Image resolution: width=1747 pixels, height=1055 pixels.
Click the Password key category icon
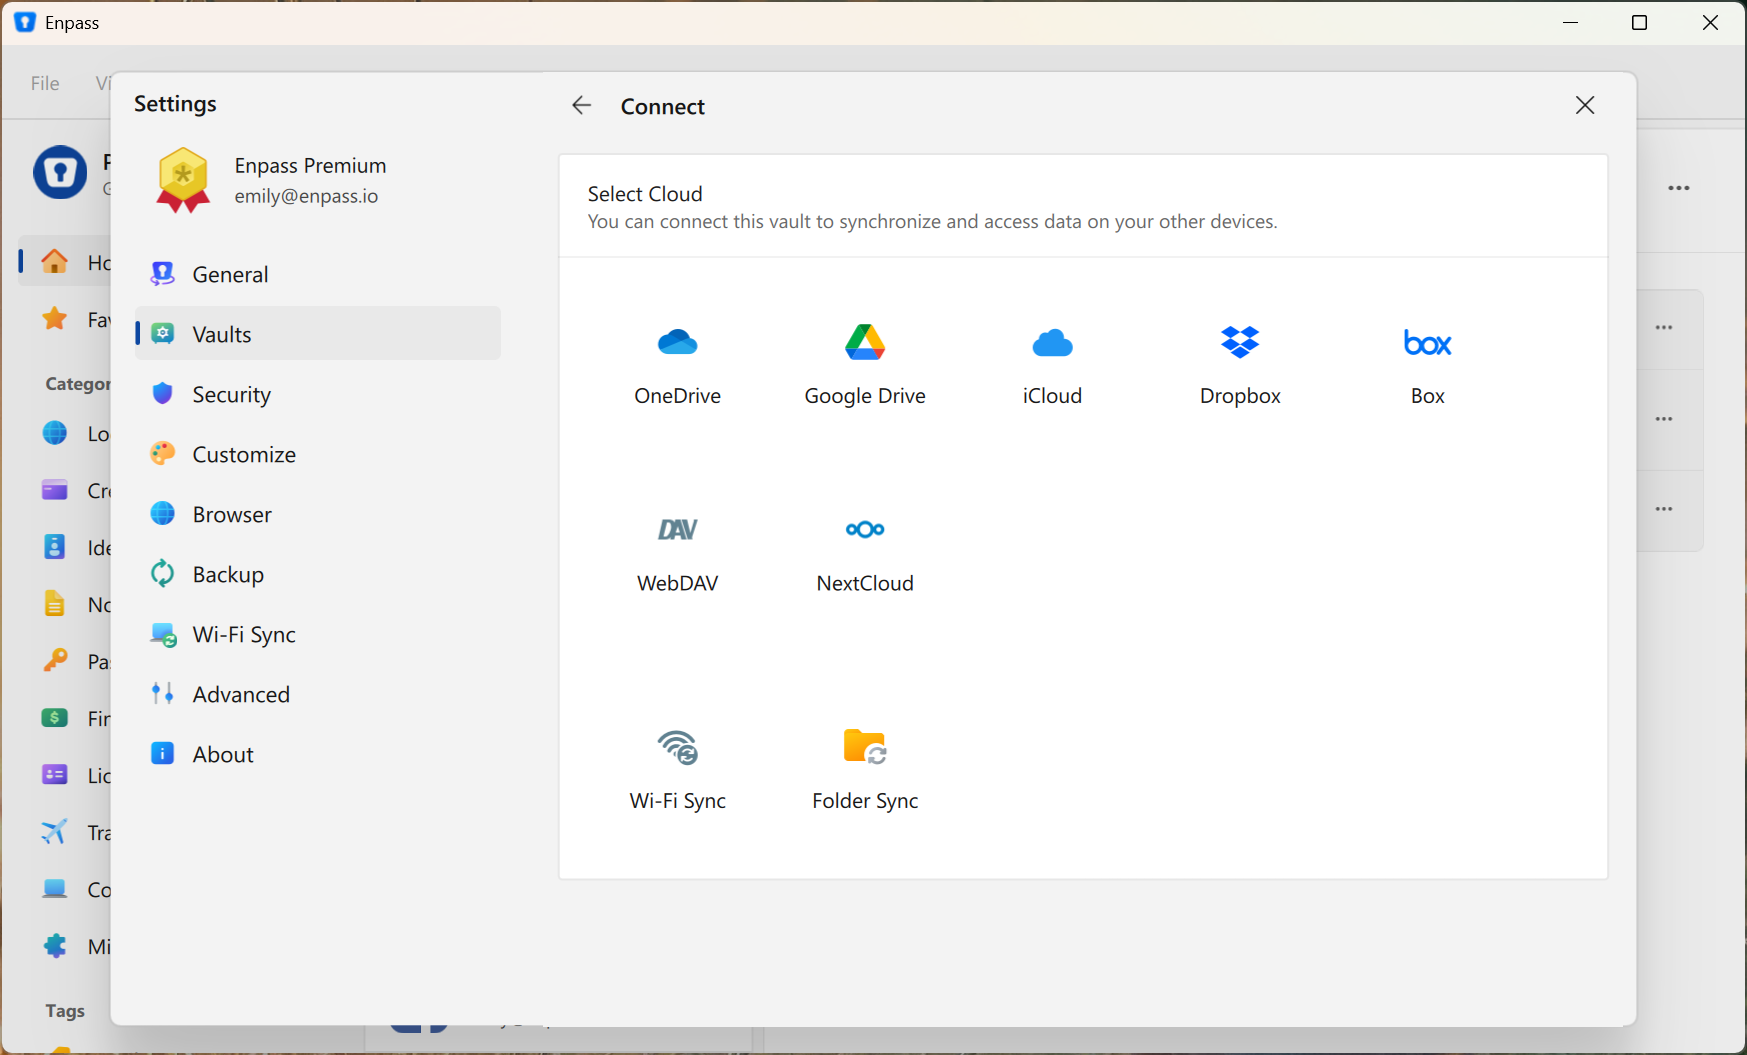click(54, 661)
